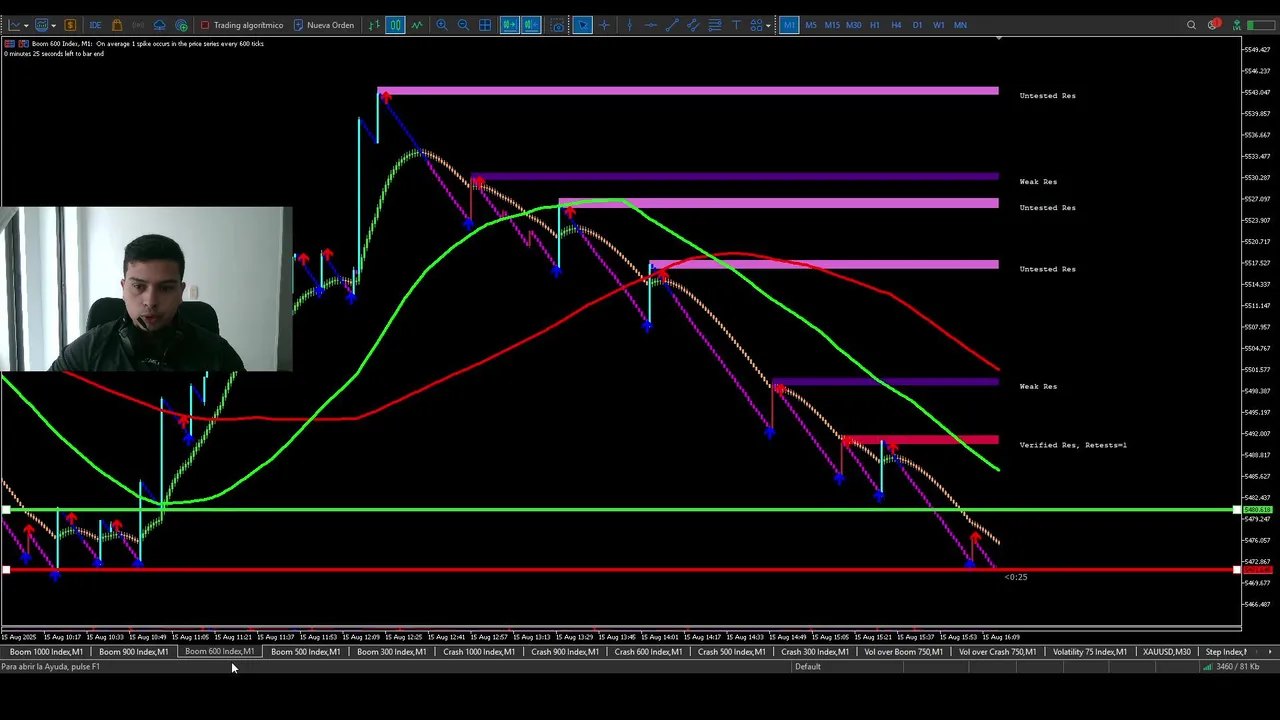Viewport: 1280px width, 720px height.
Task: Select the M1 timeframe
Action: (x=789, y=25)
